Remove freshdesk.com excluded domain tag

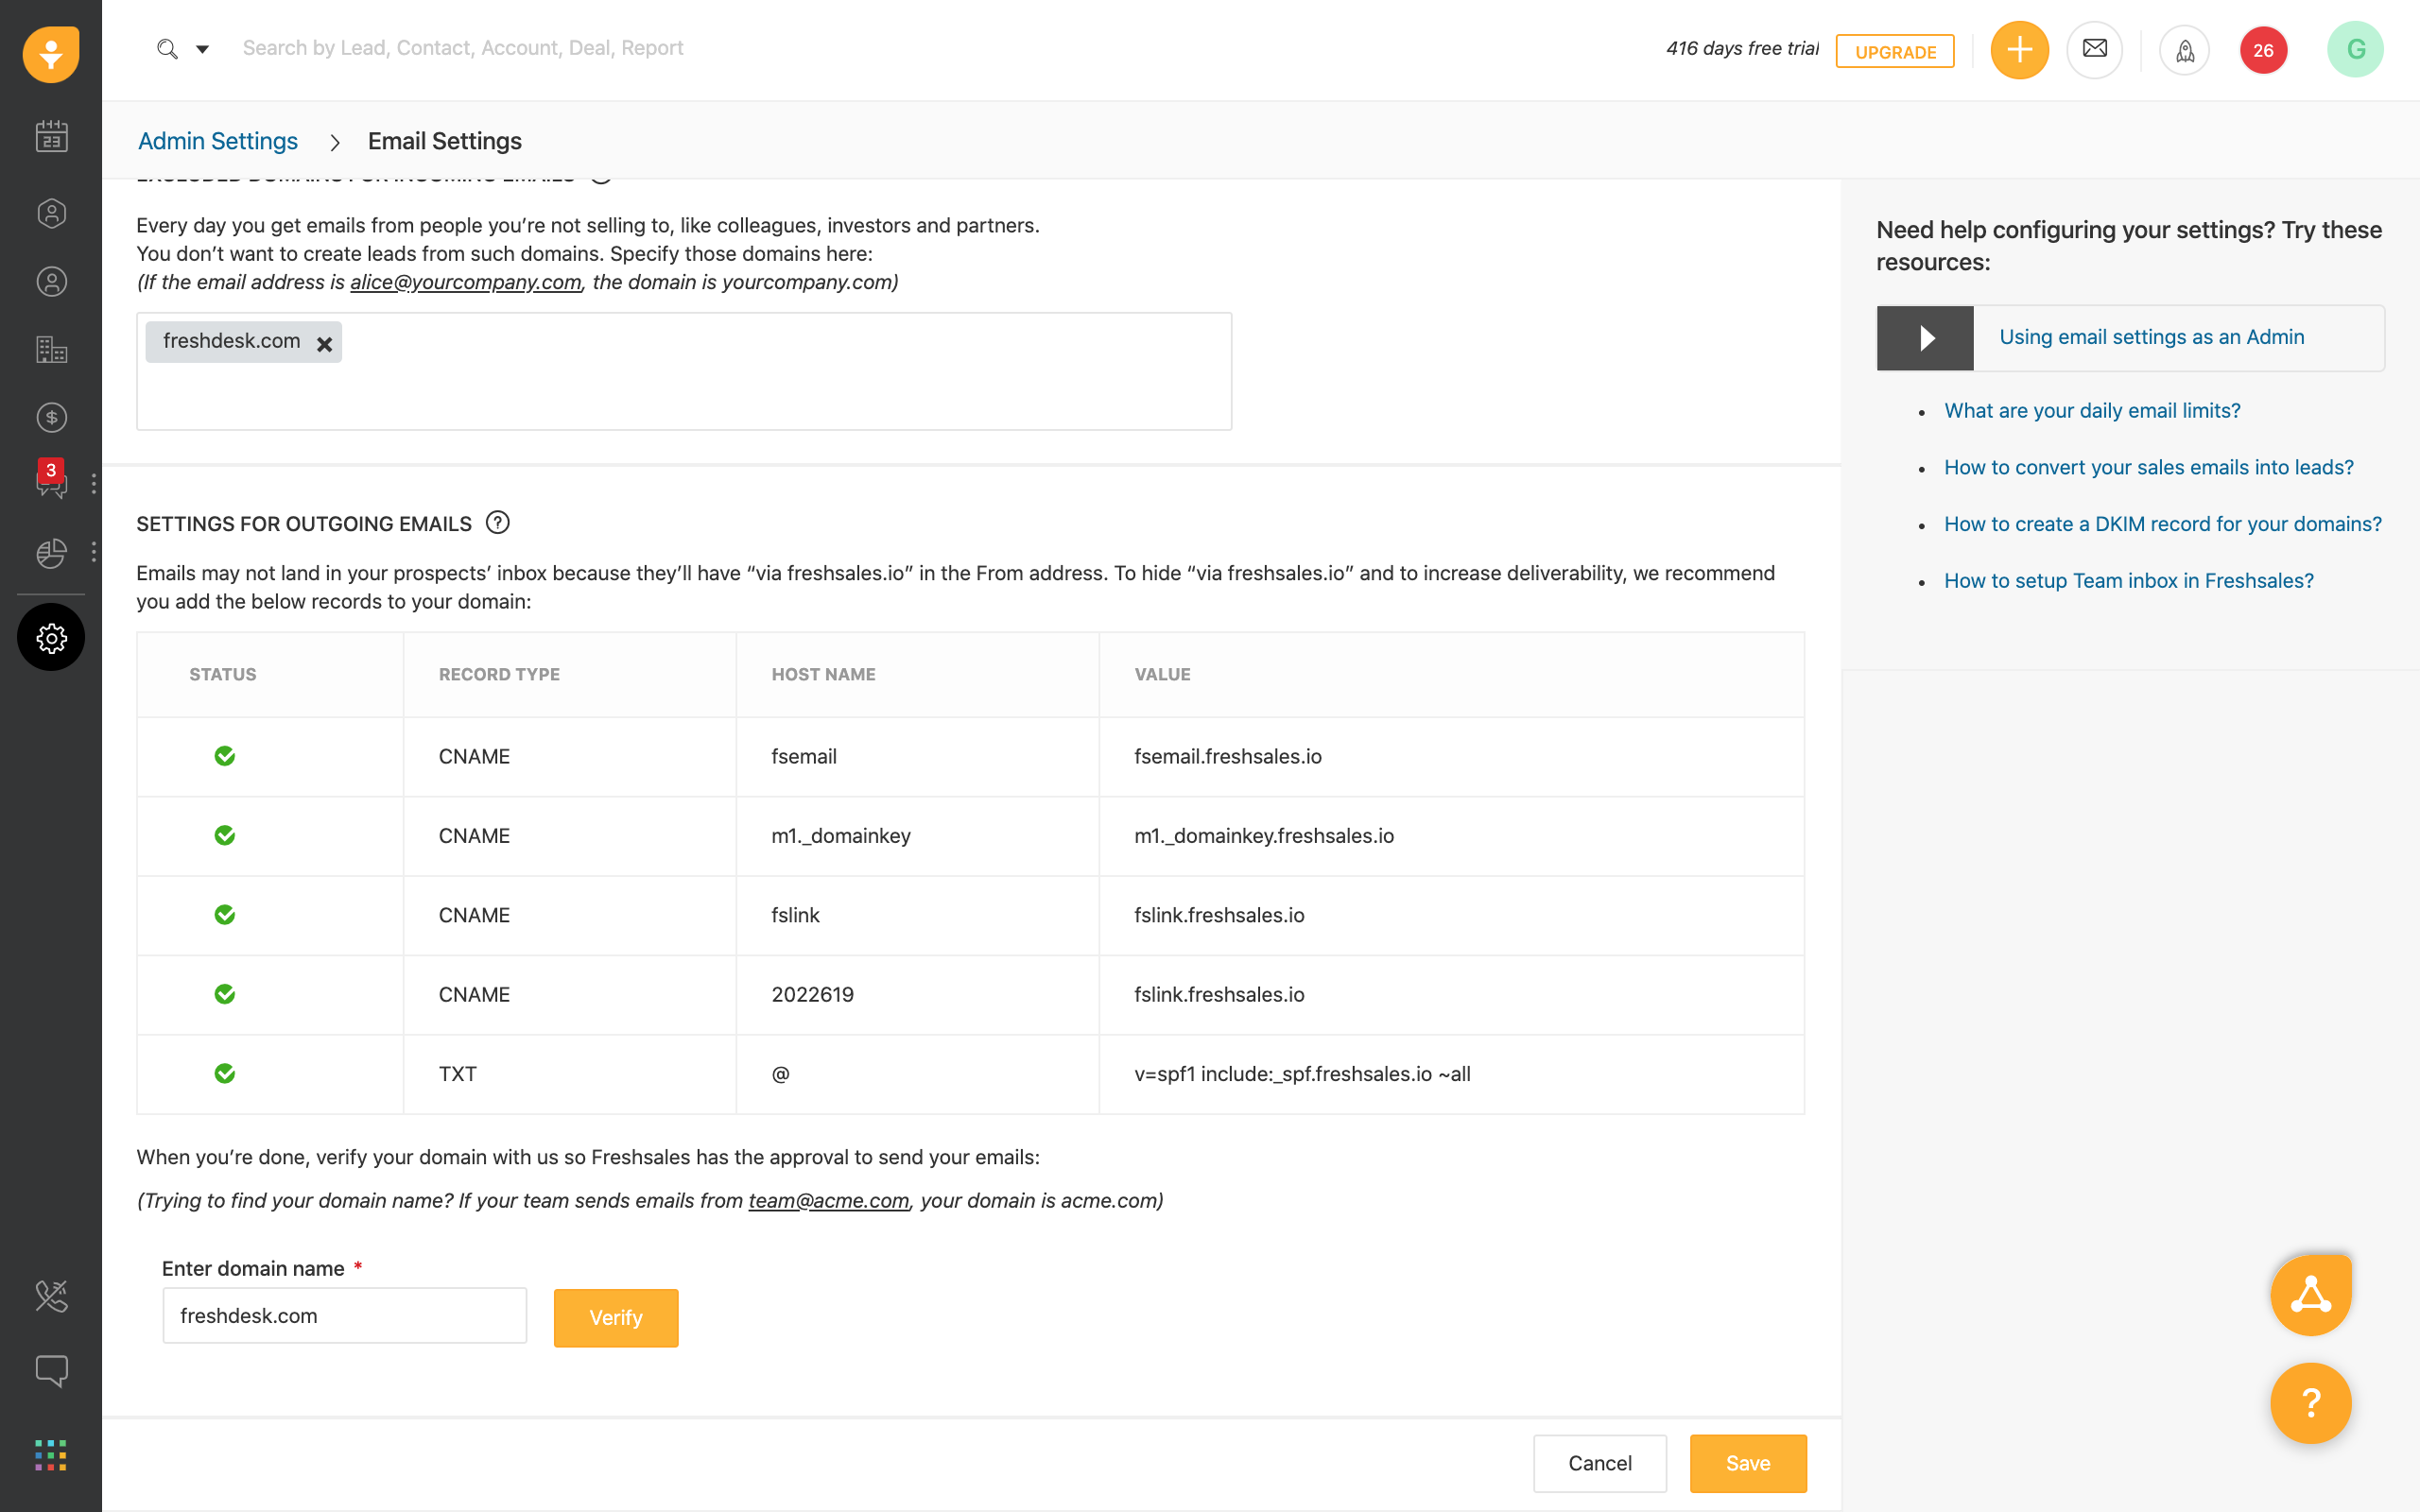click(x=324, y=344)
